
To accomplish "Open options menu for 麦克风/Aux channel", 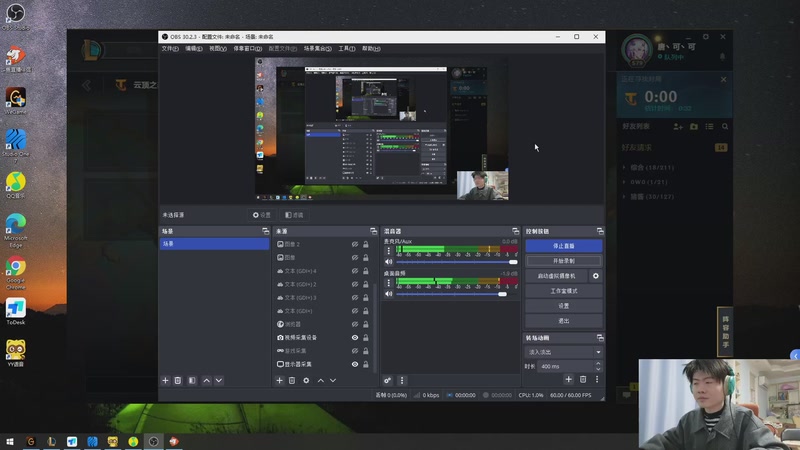I will [388, 251].
